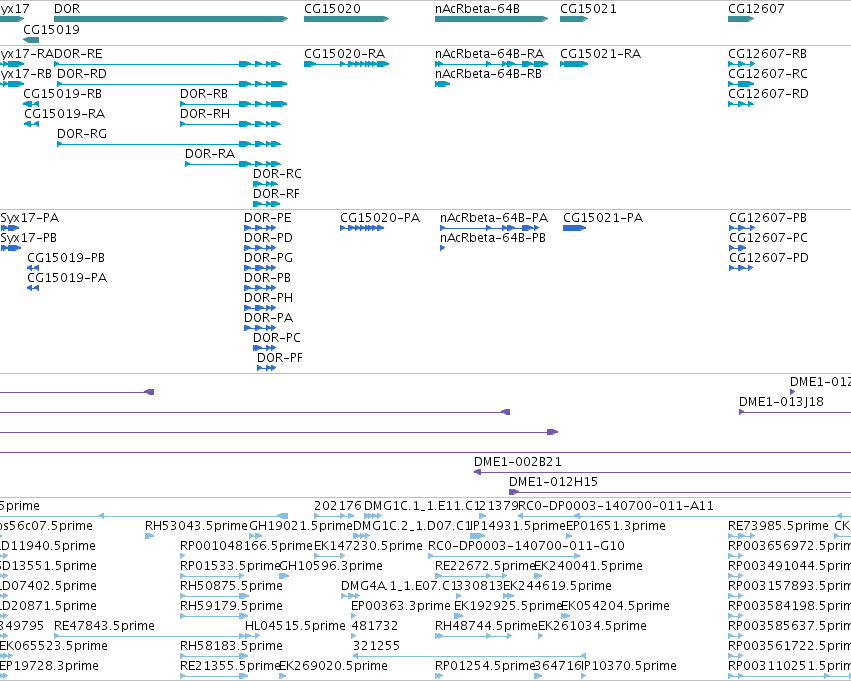Click the DOR-PC protein label
The height and width of the screenshot is (681, 851).
click(x=277, y=339)
